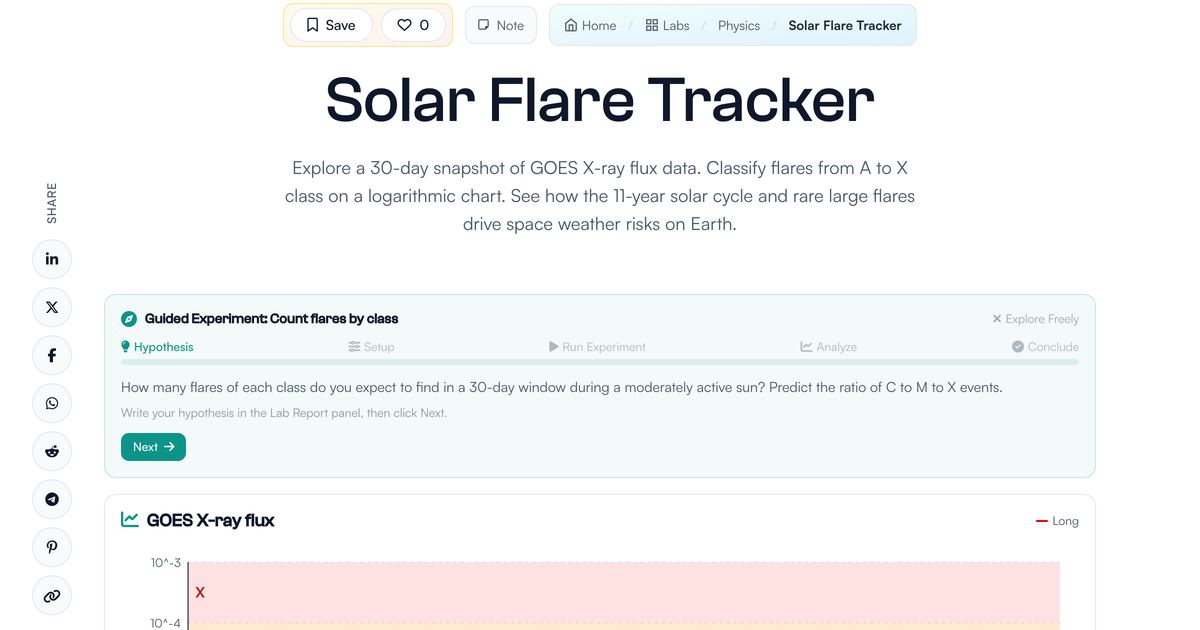Share via Telegram icon
1200x630 pixels.
[x=52, y=499]
